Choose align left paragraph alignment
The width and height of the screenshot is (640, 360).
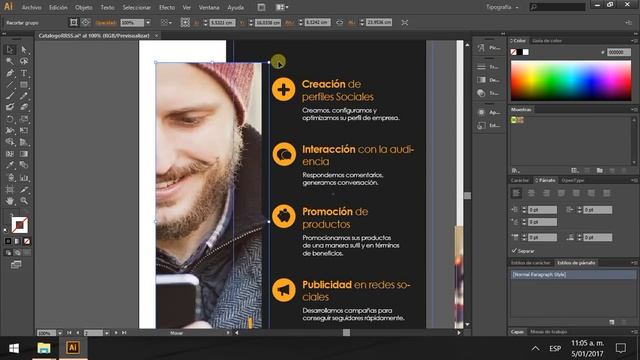[516, 193]
